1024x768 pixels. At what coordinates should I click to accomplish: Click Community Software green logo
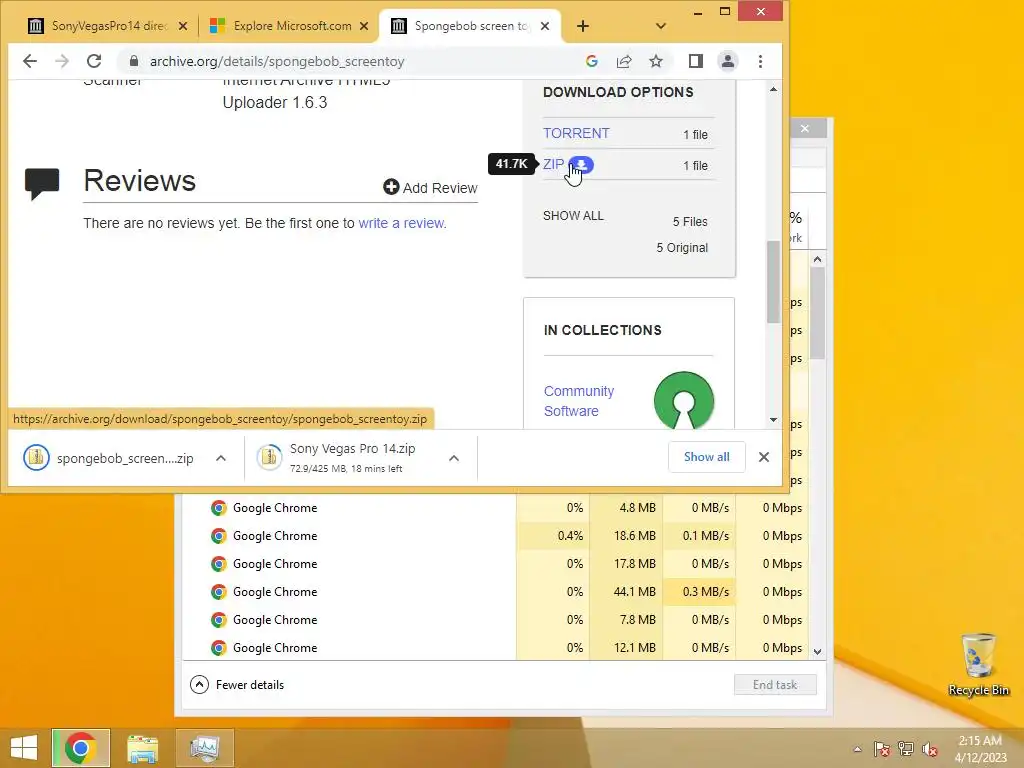(x=684, y=400)
